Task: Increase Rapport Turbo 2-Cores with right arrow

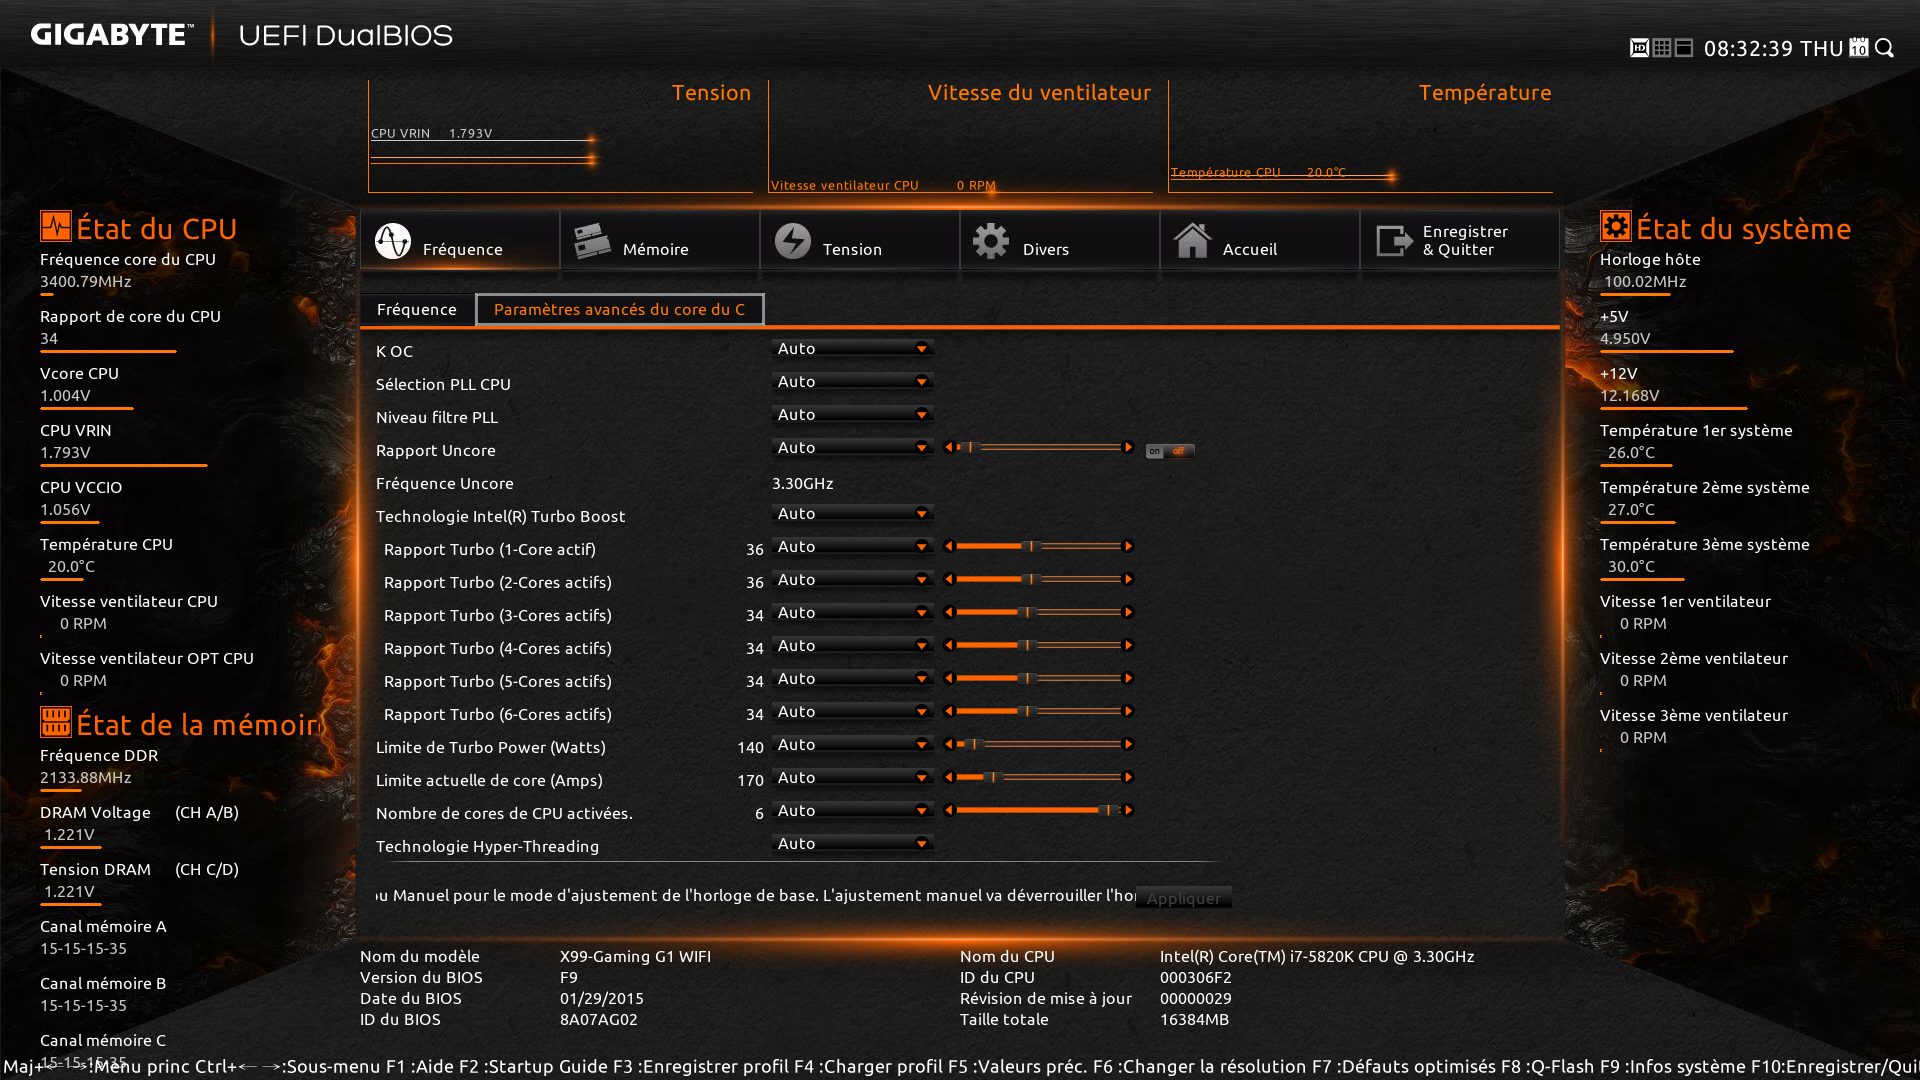Action: tap(1129, 579)
